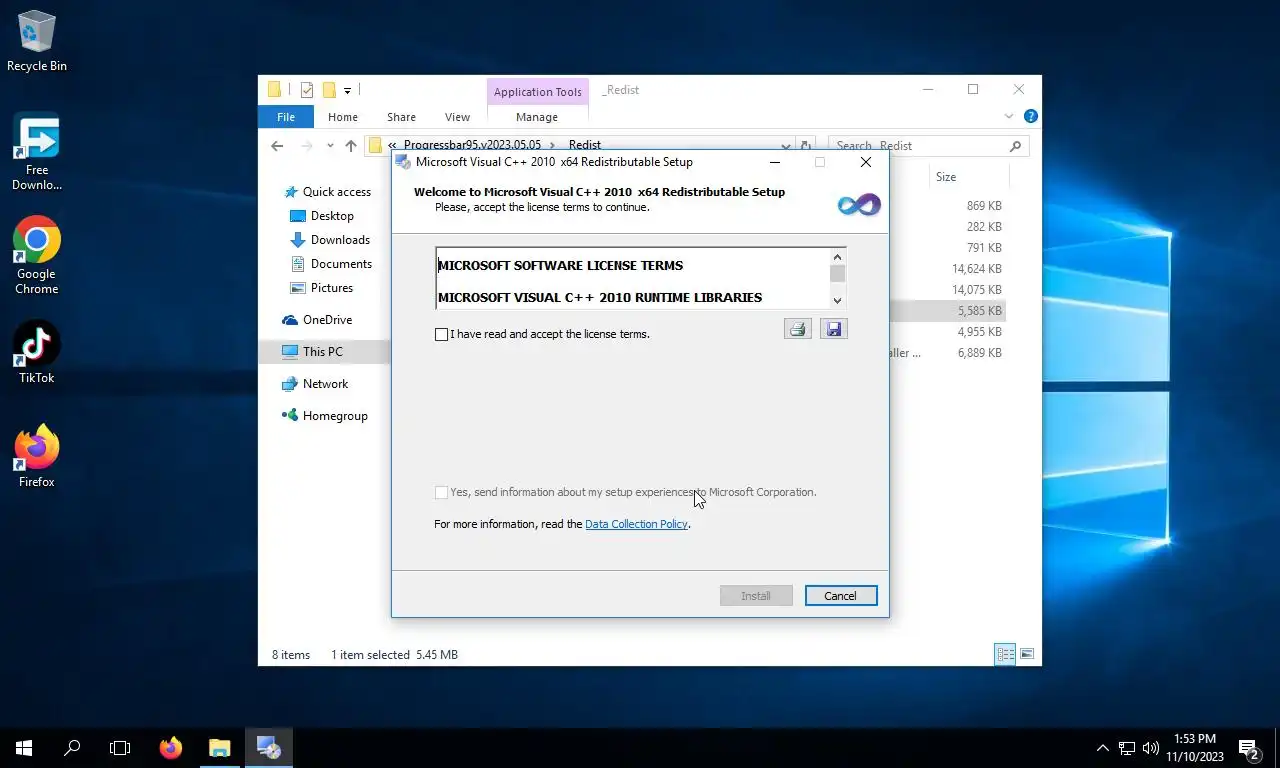1280x768 pixels.
Task: Open Free Download Manager desktop icon
Action: 37,153
